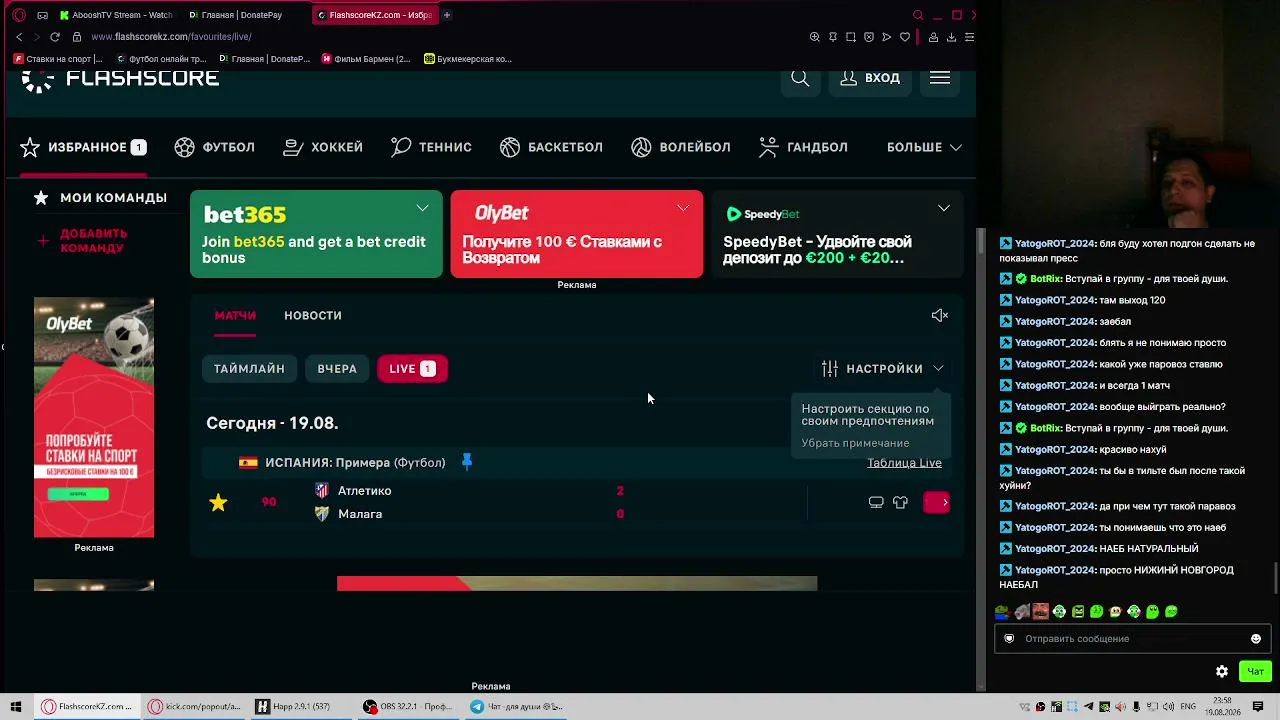Open the ИЗБРАННОЕ favourites section
This screenshot has height=720, width=1280.
point(83,147)
